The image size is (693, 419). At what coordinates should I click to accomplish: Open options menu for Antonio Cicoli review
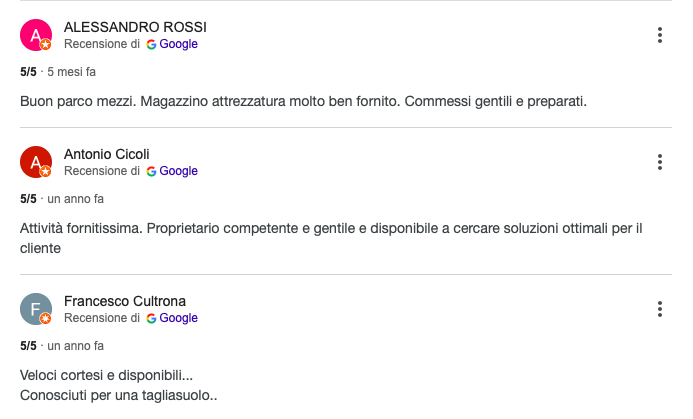659,162
